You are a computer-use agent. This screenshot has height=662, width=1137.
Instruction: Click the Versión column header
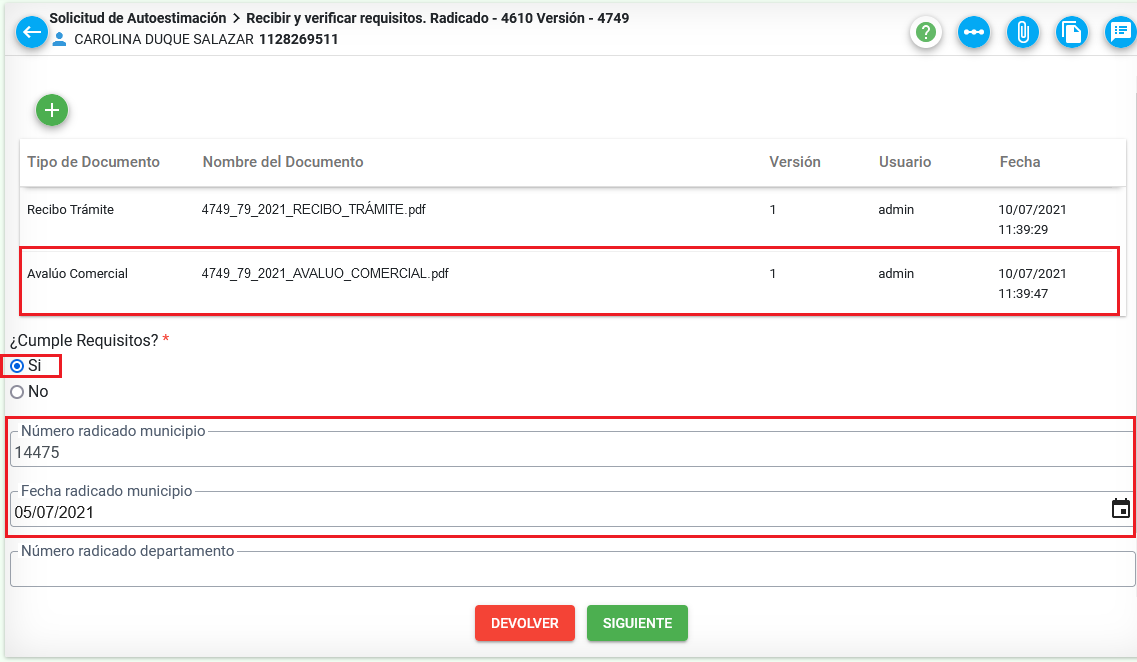click(x=795, y=162)
